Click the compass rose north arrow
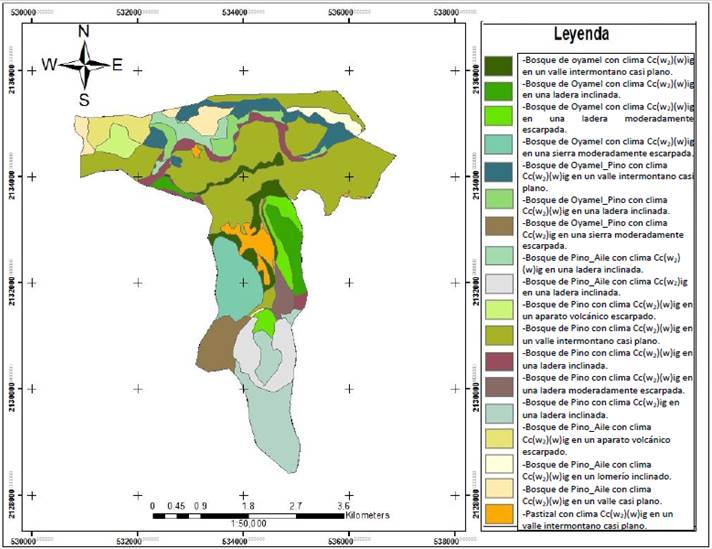Image resolution: width=712 pixels, height=549 pixels. [85, 49]
